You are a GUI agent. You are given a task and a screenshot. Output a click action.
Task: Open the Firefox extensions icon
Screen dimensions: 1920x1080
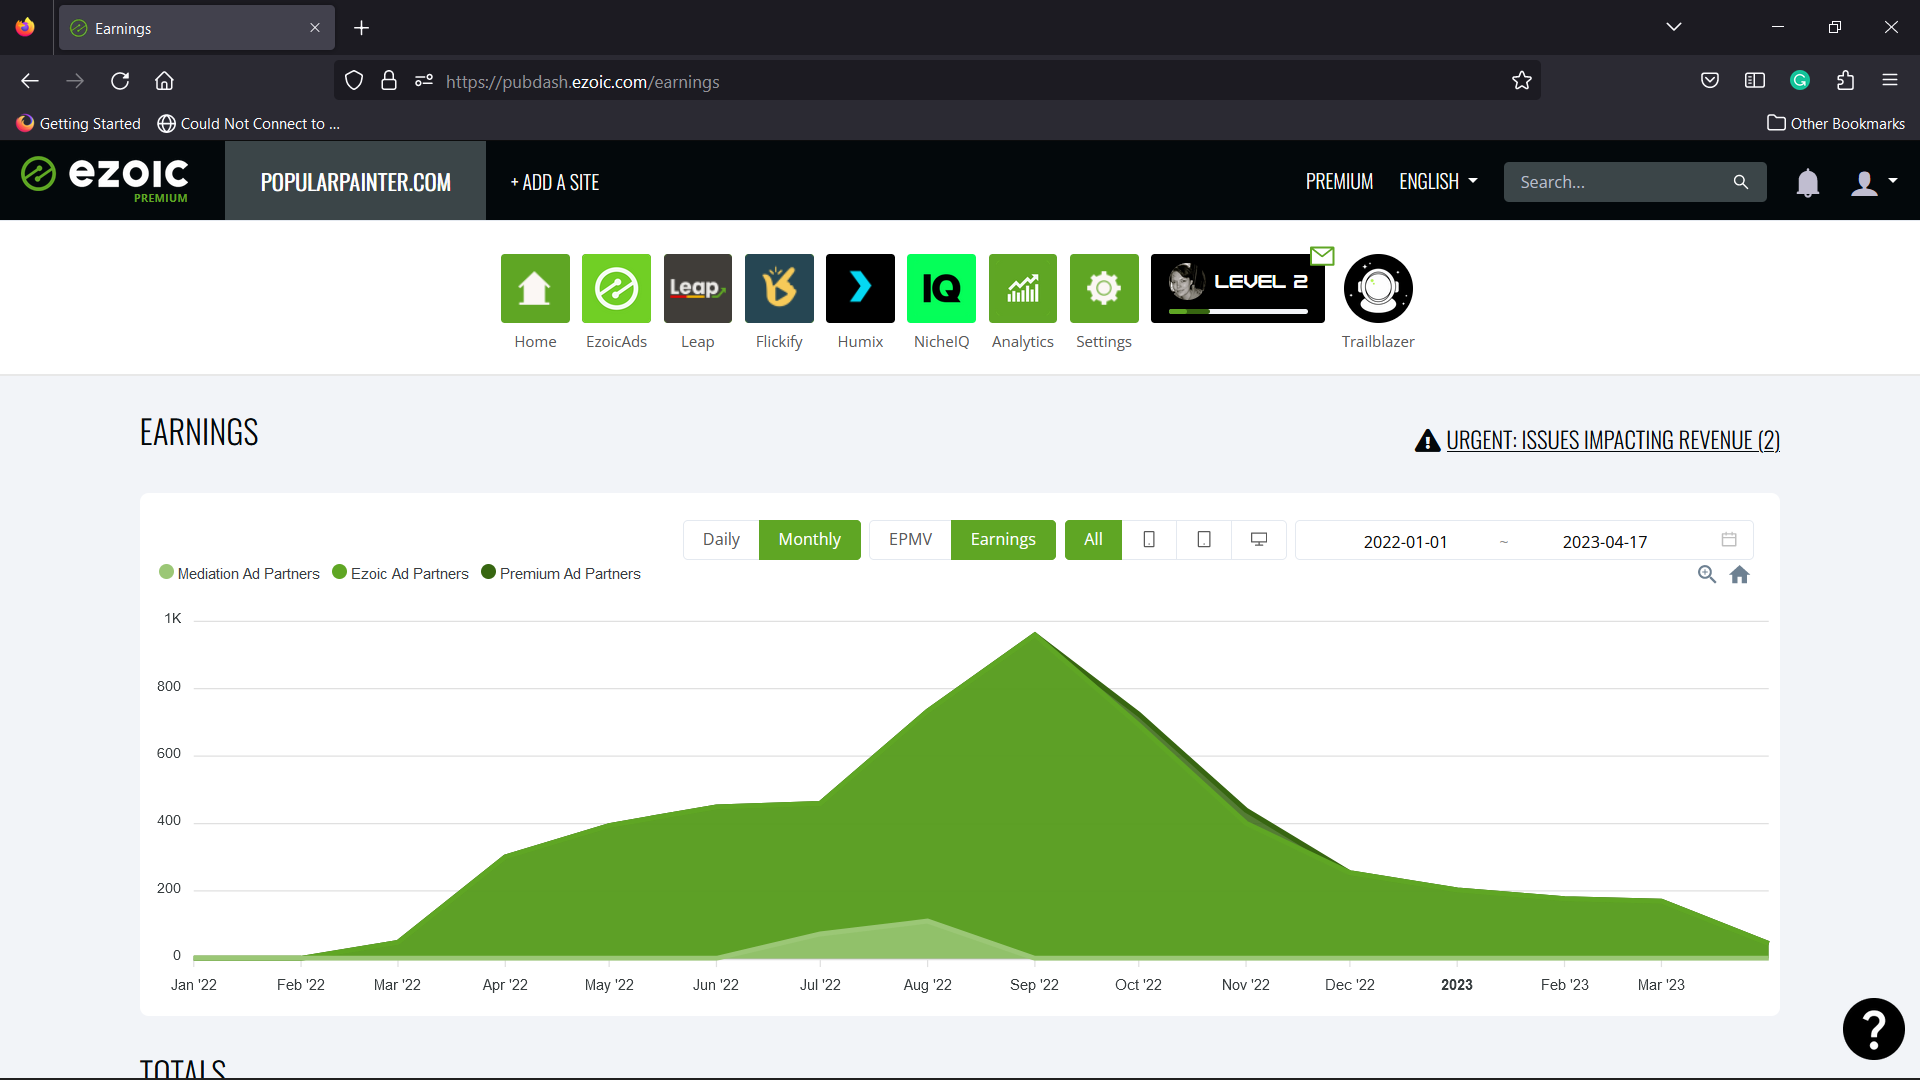click(1845, 81)
